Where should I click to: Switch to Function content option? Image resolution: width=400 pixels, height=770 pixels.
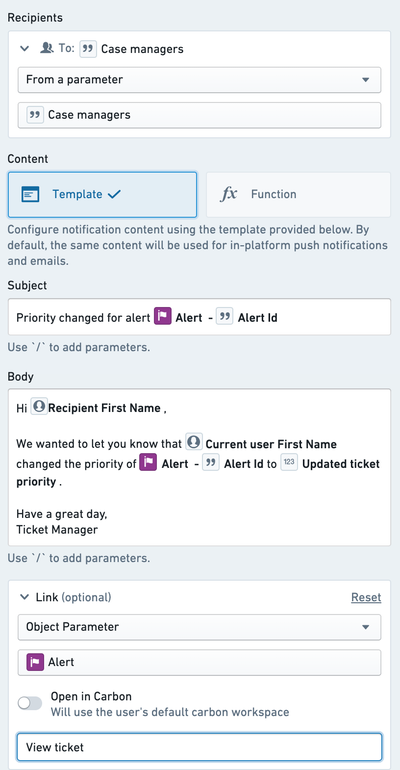298,194
